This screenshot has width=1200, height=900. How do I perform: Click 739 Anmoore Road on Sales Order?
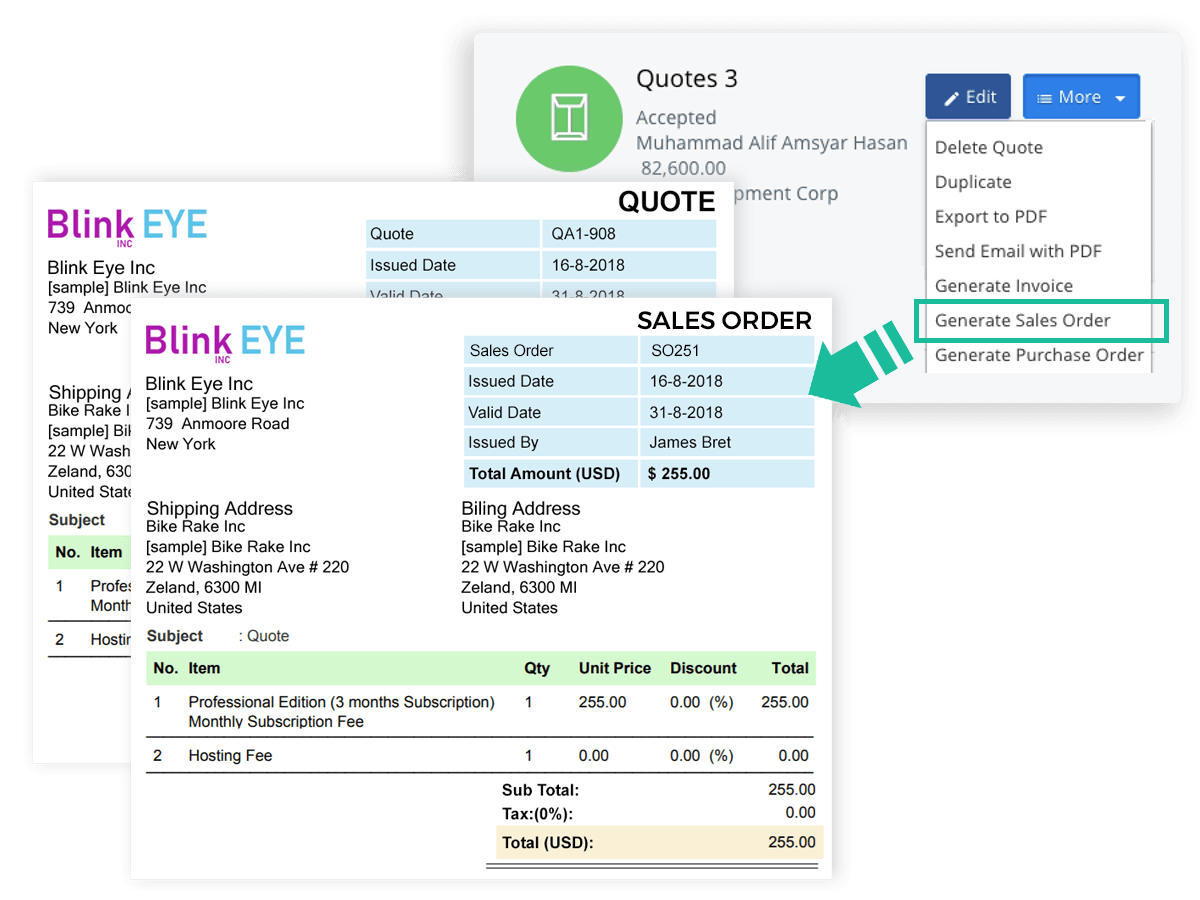coord(218,424)
